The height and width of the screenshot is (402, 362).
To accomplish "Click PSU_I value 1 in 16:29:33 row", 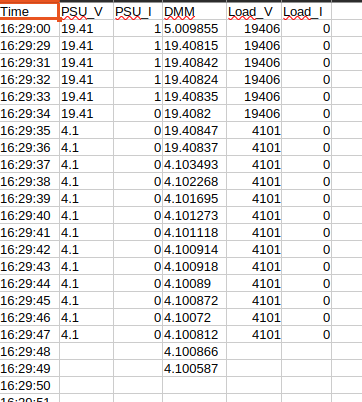I will pos(138,97).
